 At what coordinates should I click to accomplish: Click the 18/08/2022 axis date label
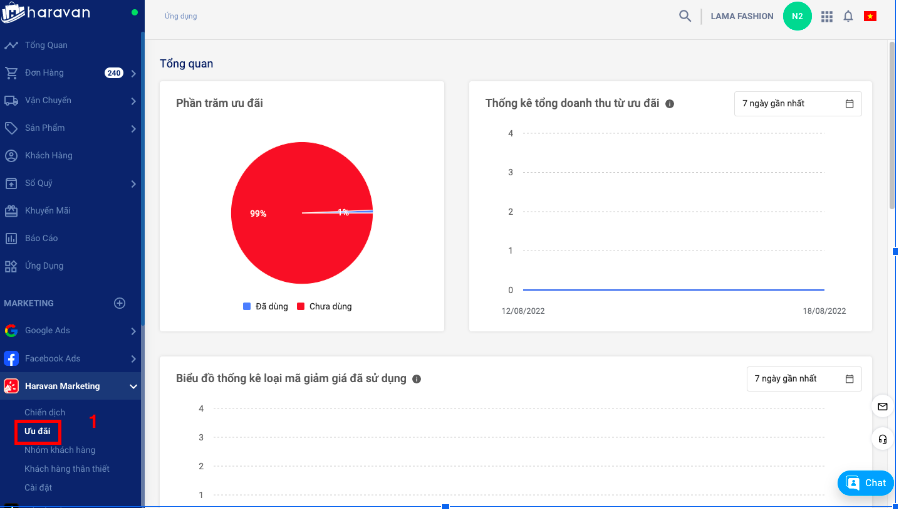824,311
